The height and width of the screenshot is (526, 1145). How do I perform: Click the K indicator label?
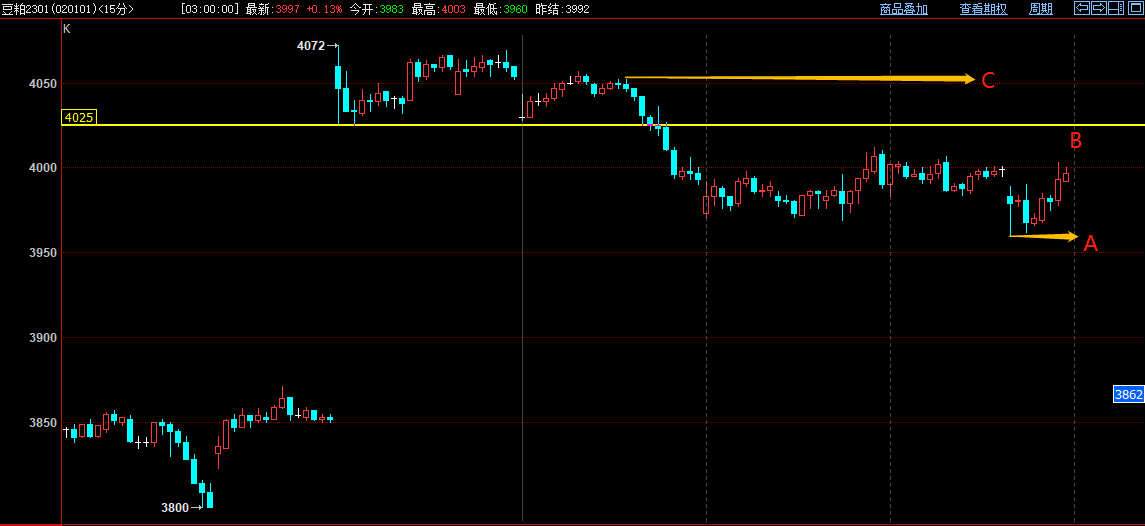(x=66, y=28)
